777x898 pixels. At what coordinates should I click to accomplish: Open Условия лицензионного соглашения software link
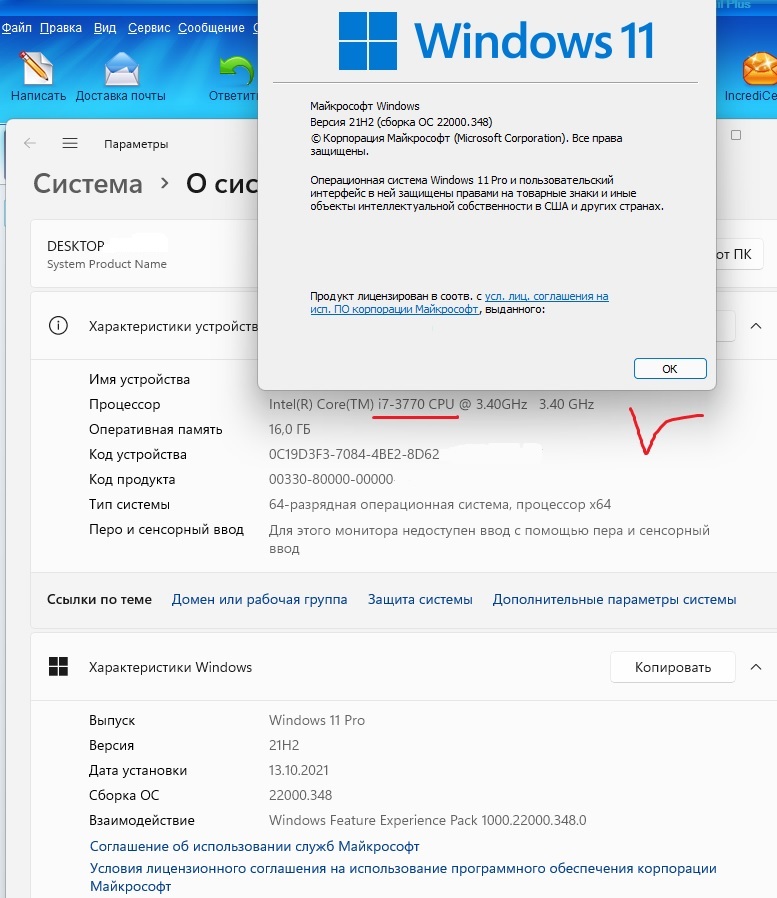click(x=403, y=877)
